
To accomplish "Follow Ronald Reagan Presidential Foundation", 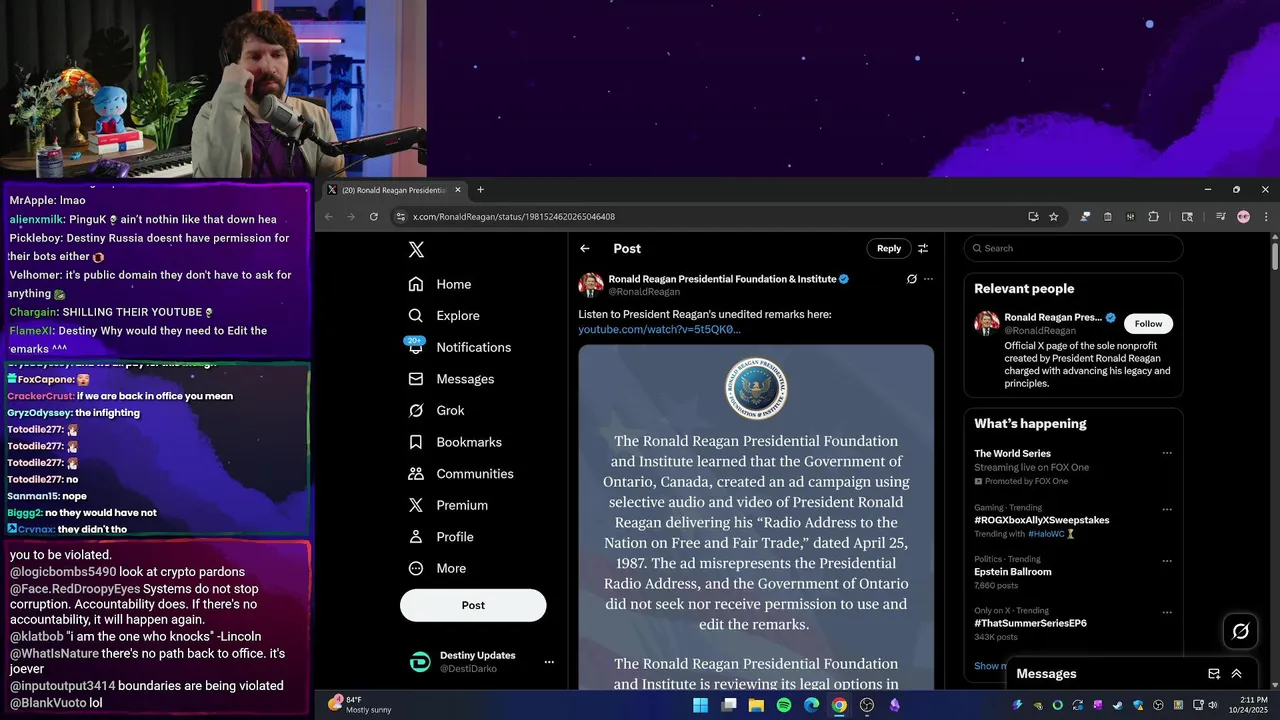I will tap(1148, 323).
